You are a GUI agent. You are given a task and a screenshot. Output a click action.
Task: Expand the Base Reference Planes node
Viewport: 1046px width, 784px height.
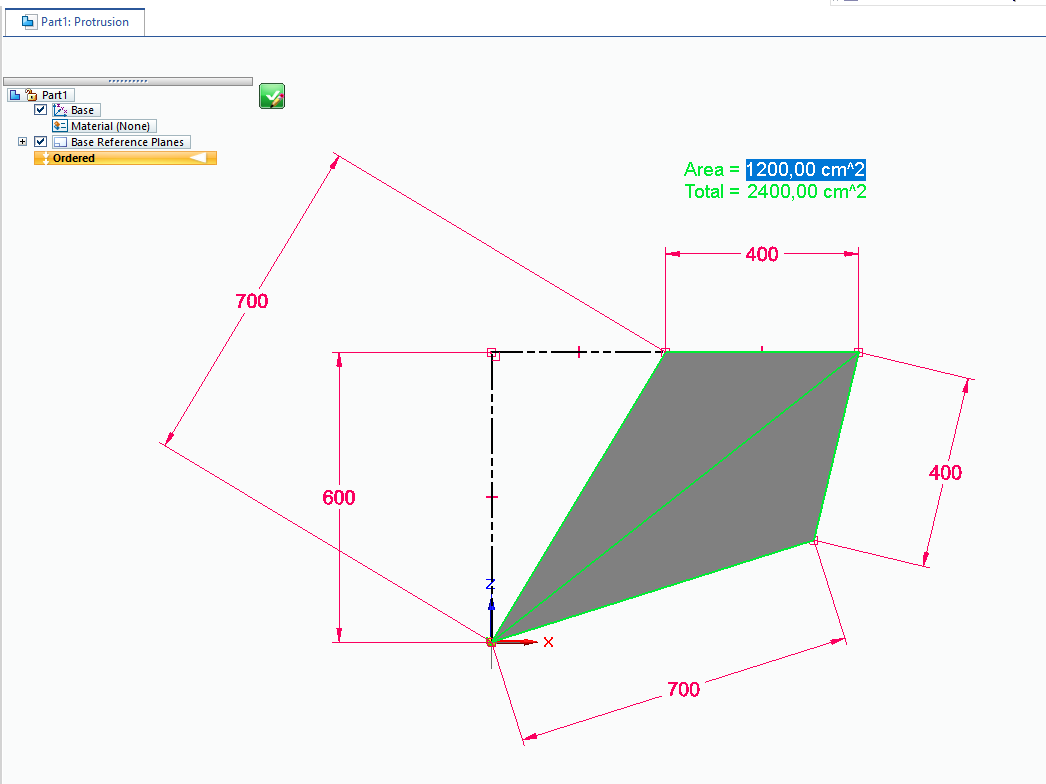(22, 142)
